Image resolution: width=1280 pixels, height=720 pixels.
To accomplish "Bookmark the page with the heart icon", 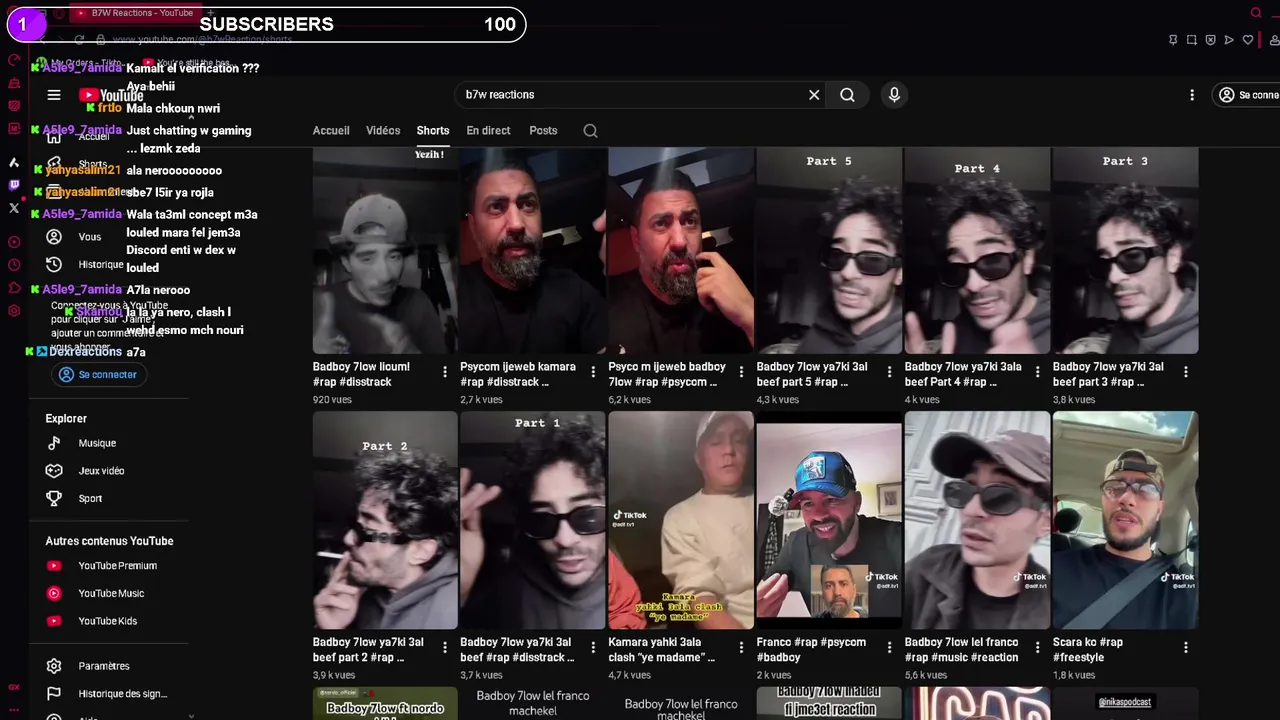I will point(1248,40).
